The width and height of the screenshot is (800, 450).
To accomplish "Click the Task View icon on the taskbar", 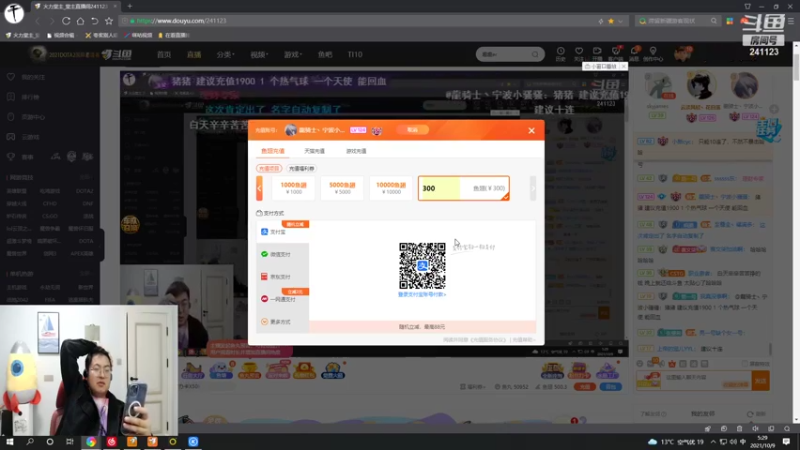I will [70, 442].
